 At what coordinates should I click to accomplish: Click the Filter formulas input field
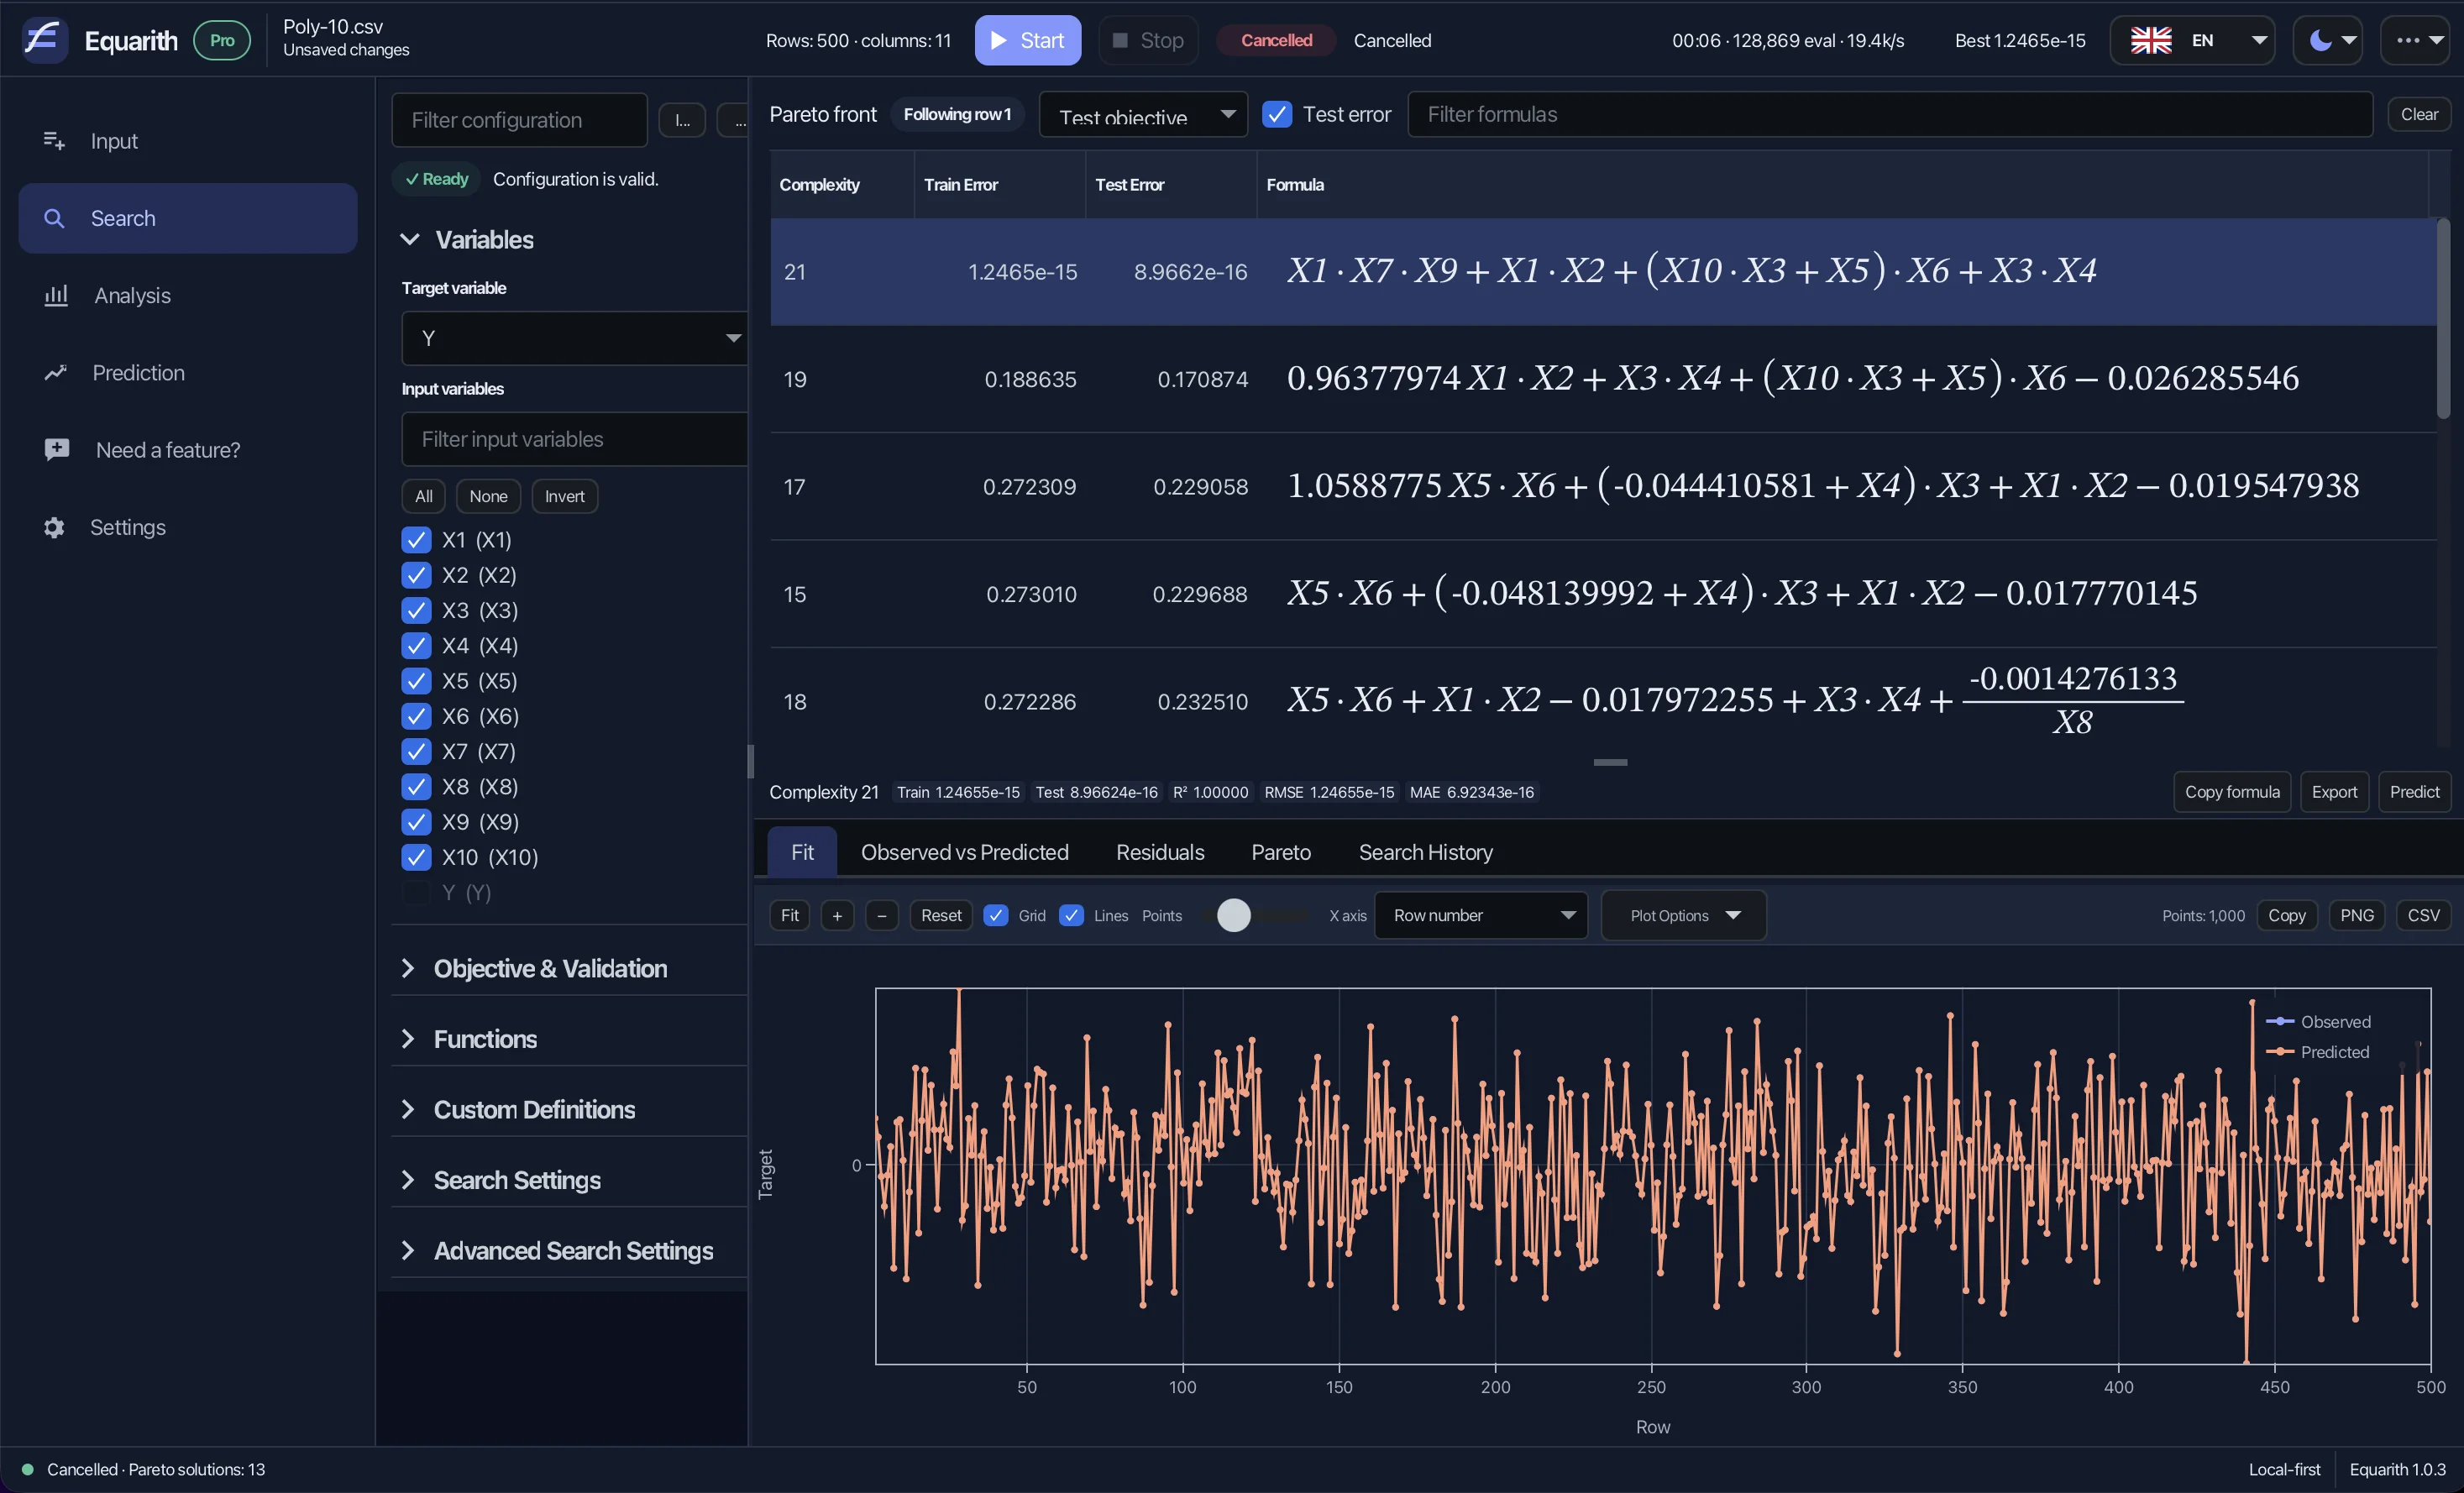[1890, 114]
